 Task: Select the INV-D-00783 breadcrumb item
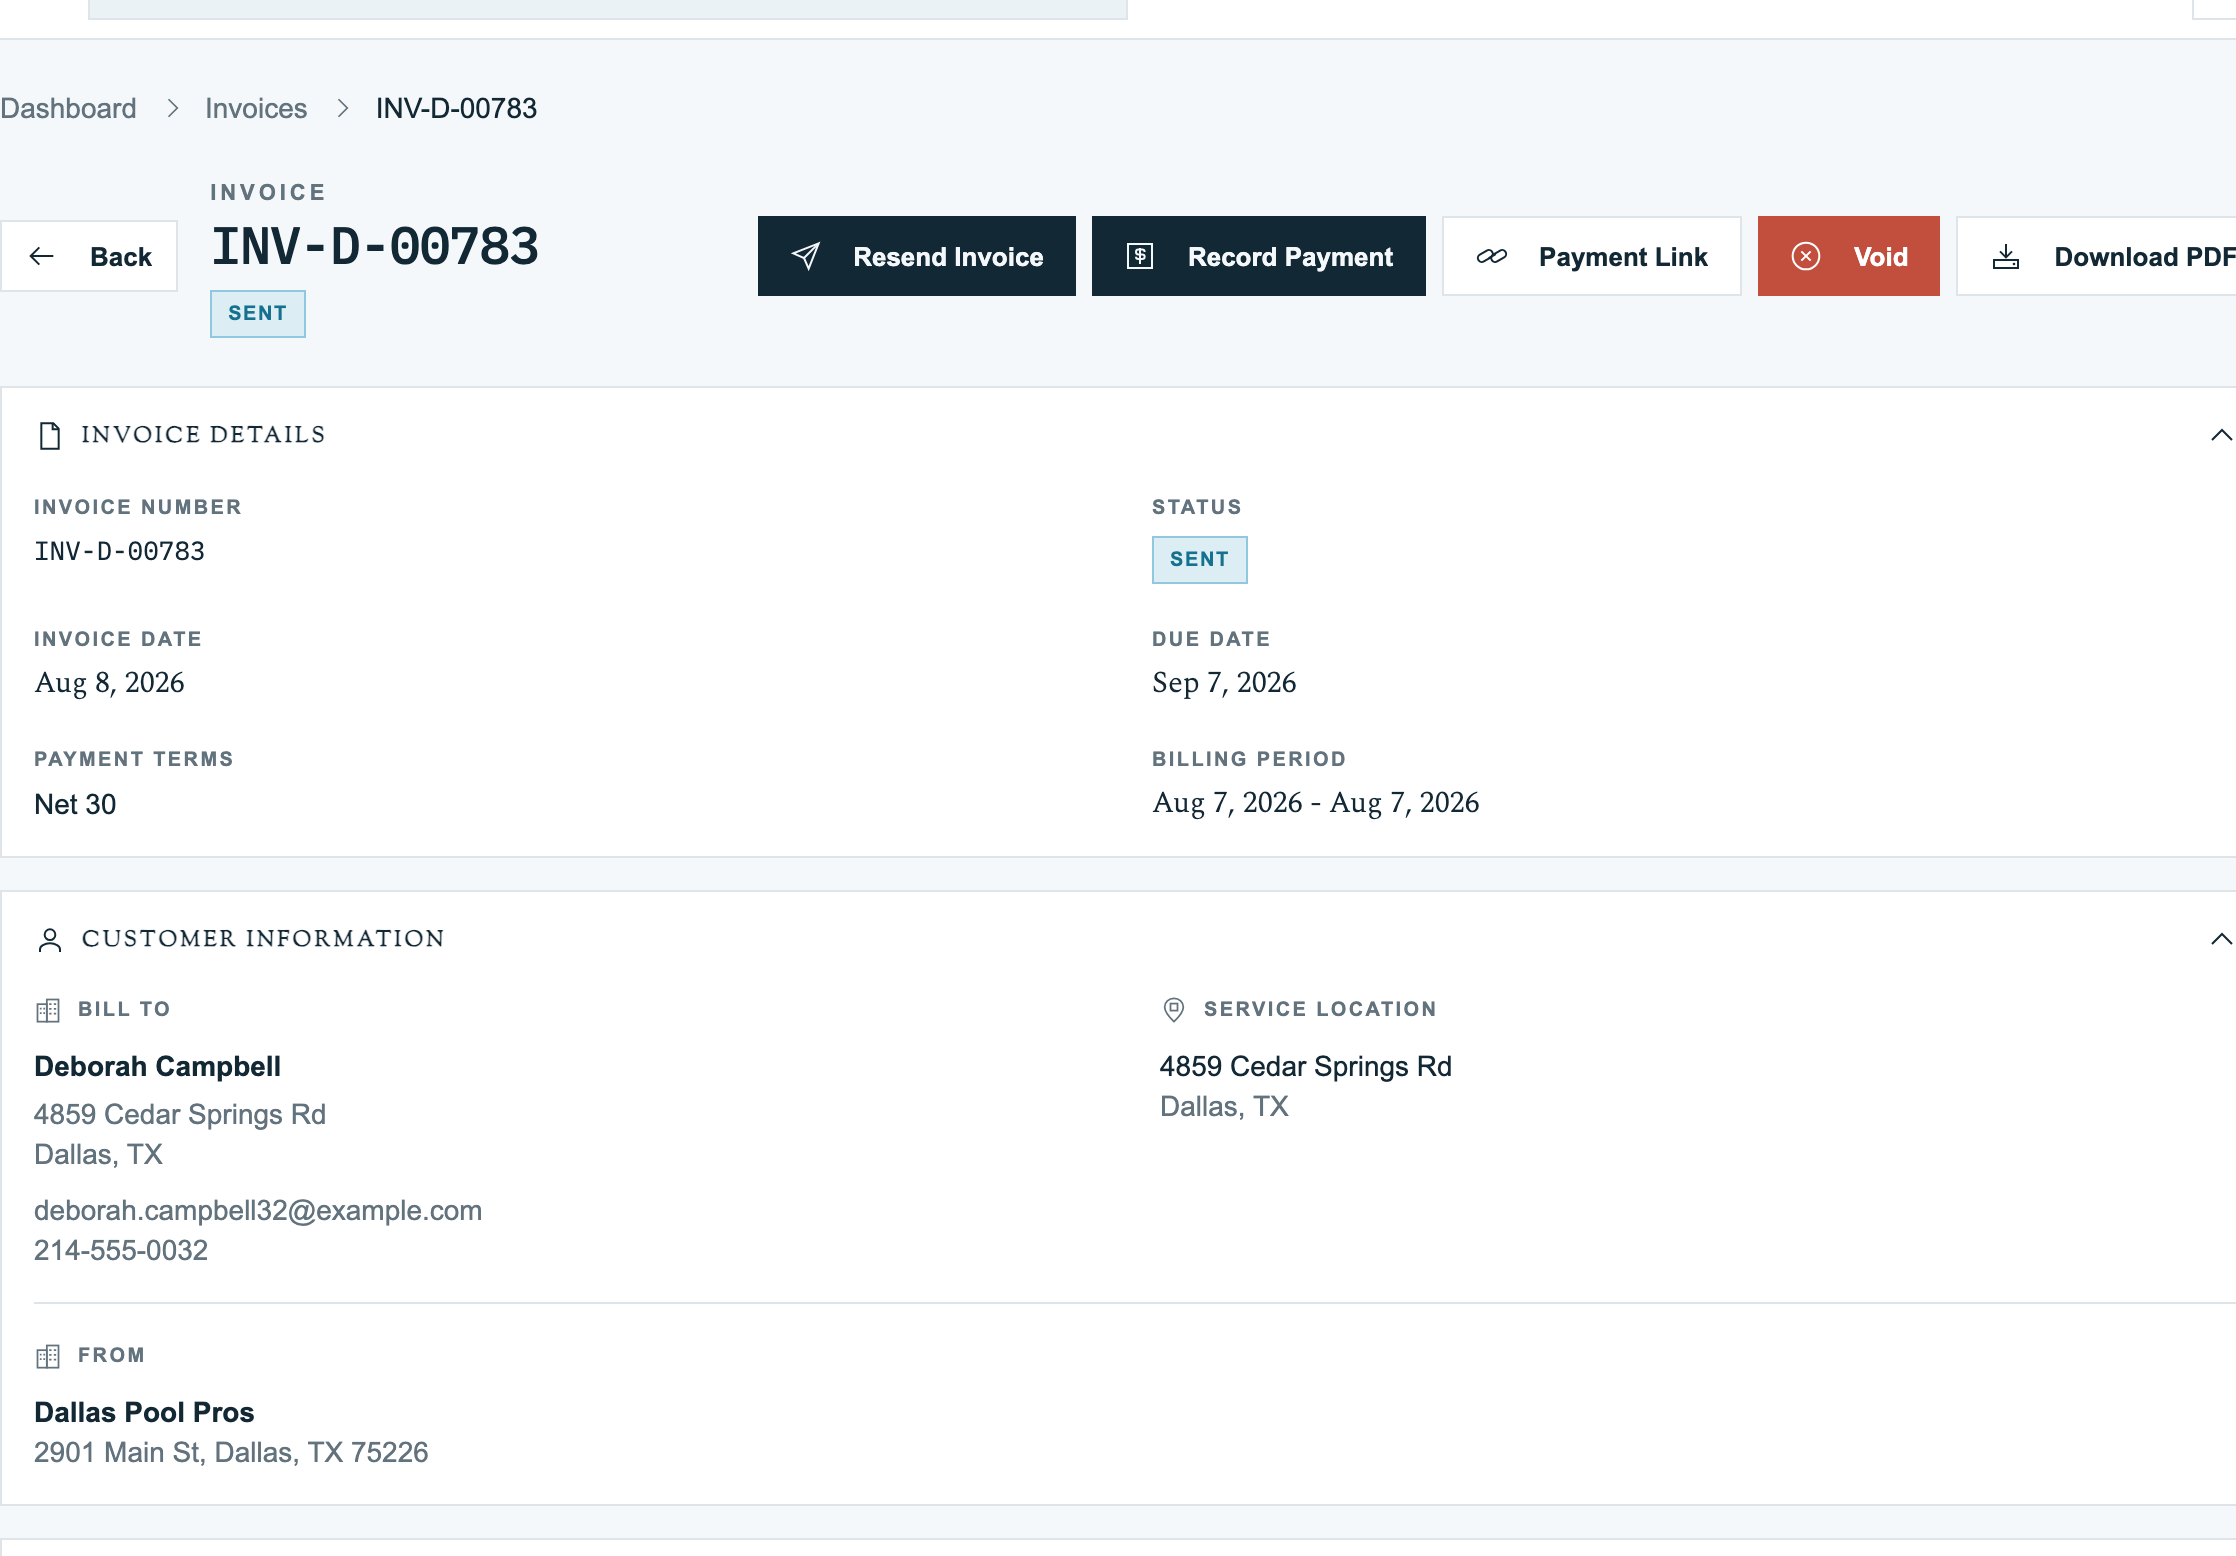click(x=456, y=108)
